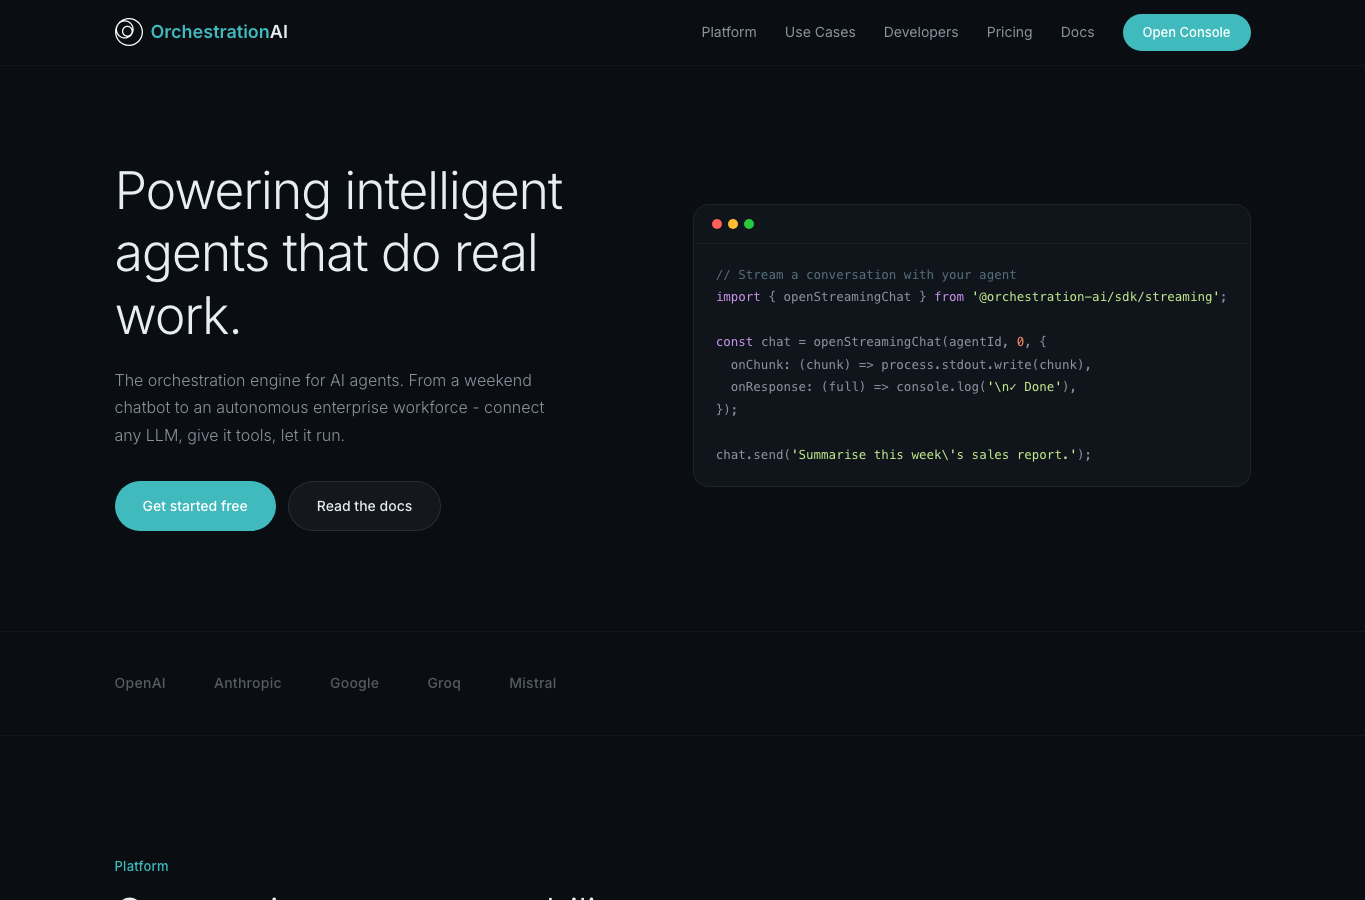Click the import openStreamingChat code line

point(971,297)
